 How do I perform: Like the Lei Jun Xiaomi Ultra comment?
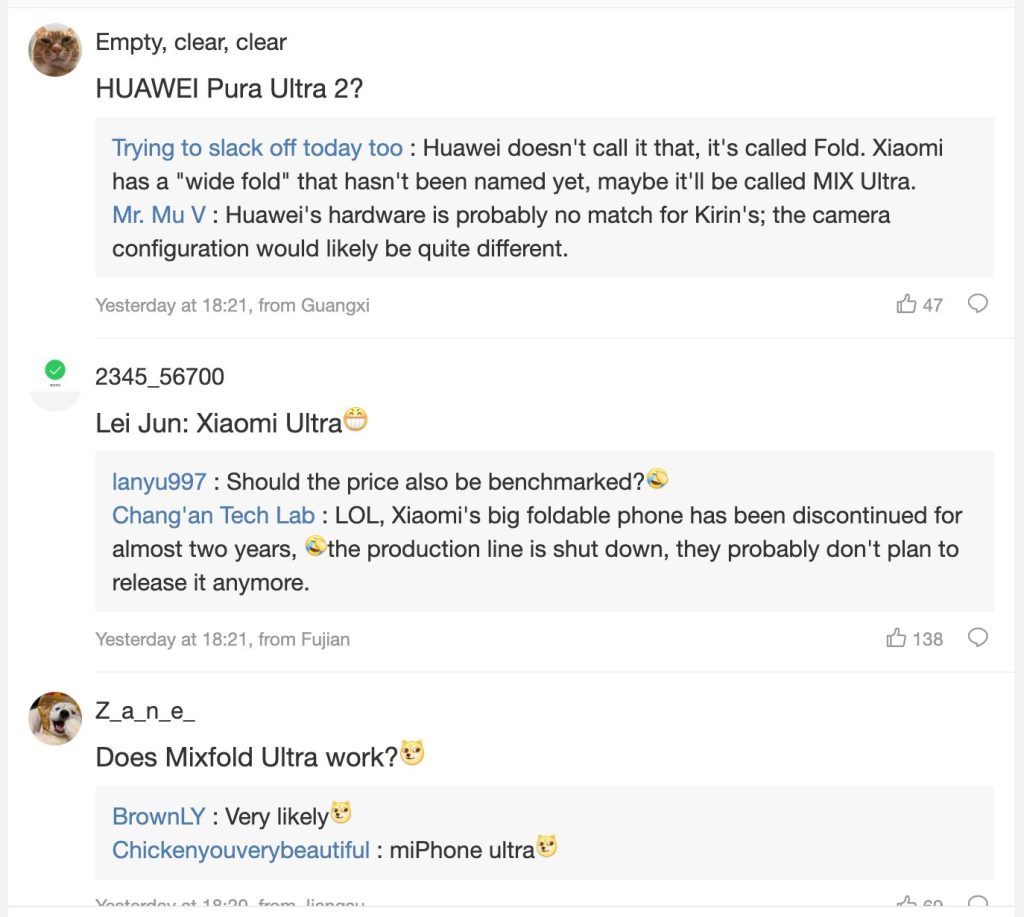point(897,638)
